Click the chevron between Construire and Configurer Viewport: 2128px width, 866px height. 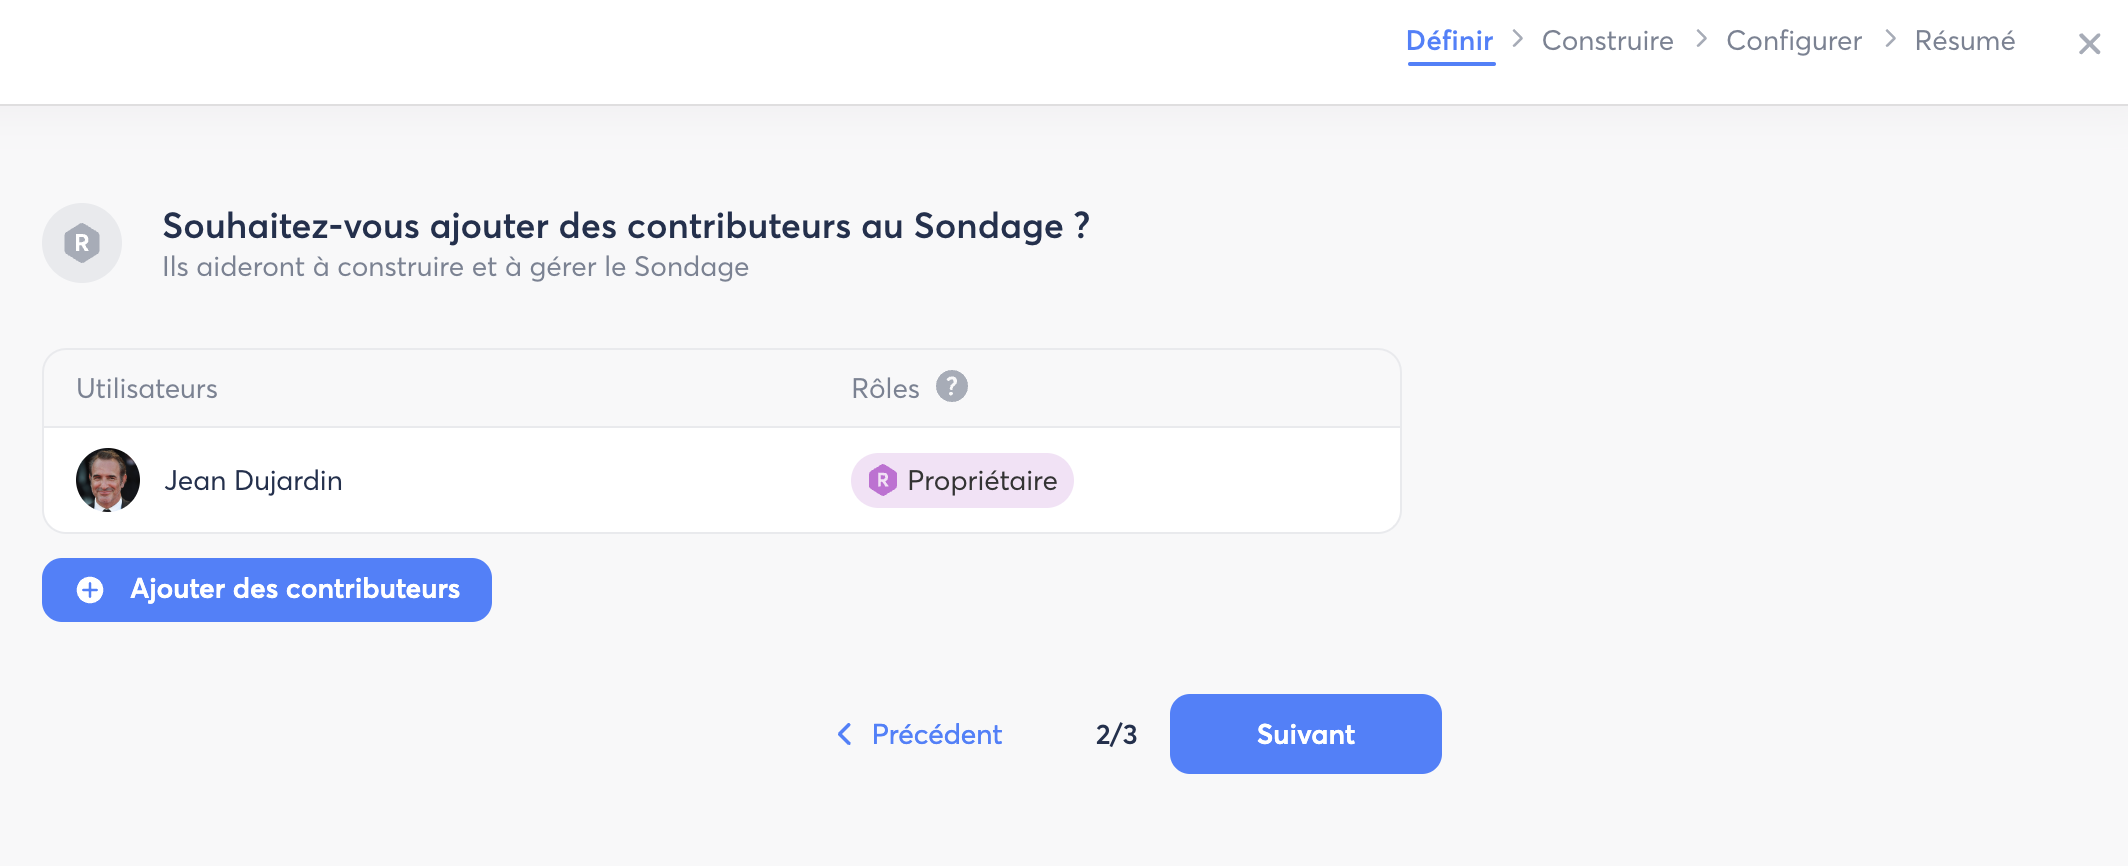1701,39
